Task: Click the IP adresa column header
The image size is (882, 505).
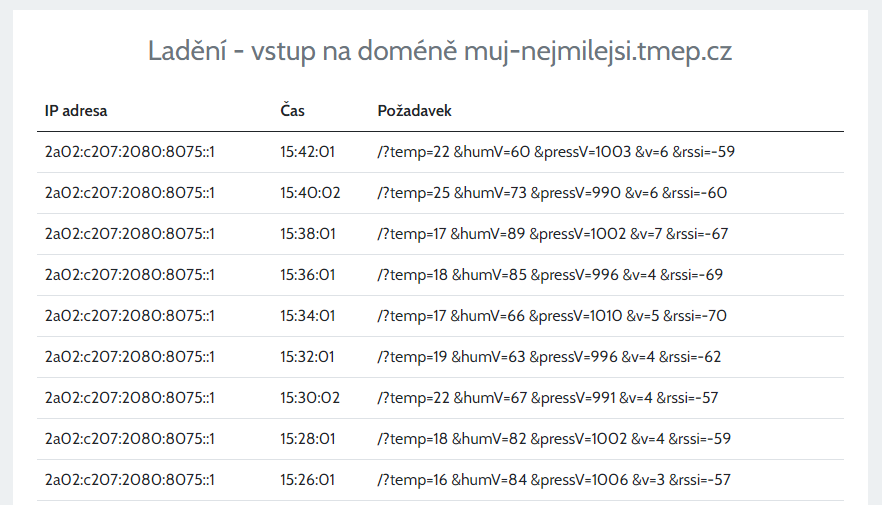Action: (x=76, y=111)
